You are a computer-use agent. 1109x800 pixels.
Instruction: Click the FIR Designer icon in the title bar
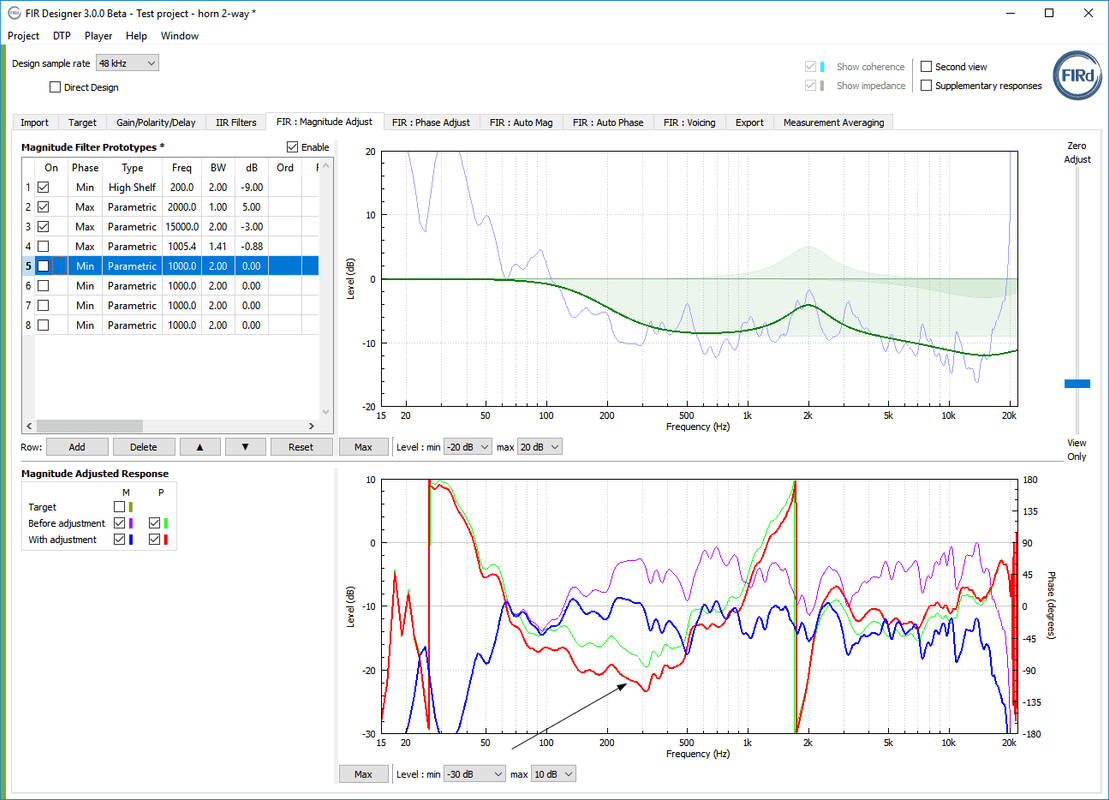click(16, 13)
